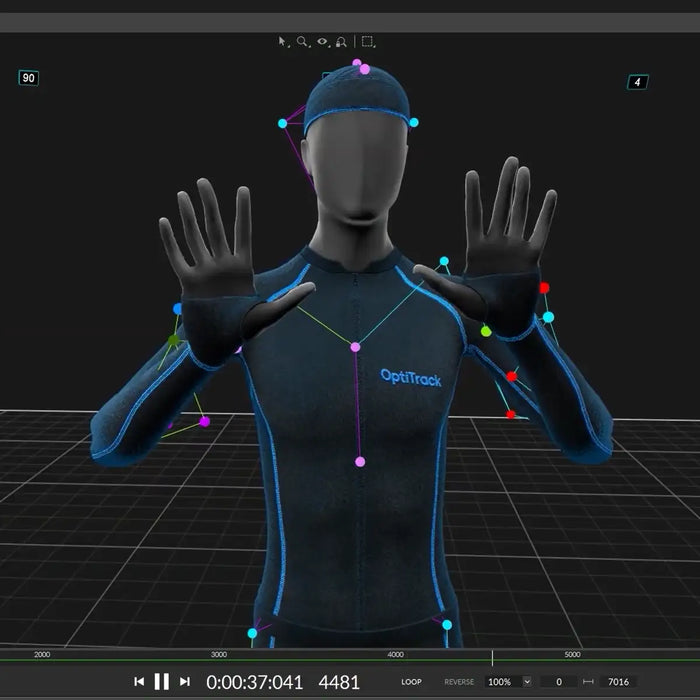Image resolution: width=700 pixels, height=700 pixels.
Task: Click the 90 label in viewport corner
Action: click(x=28, y=78)
